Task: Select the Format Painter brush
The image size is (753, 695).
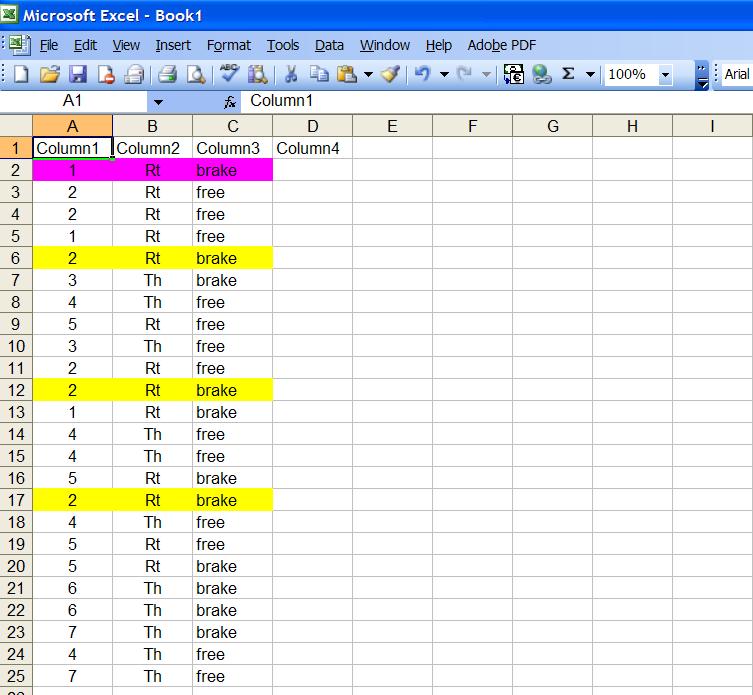Action: [391, 74]
